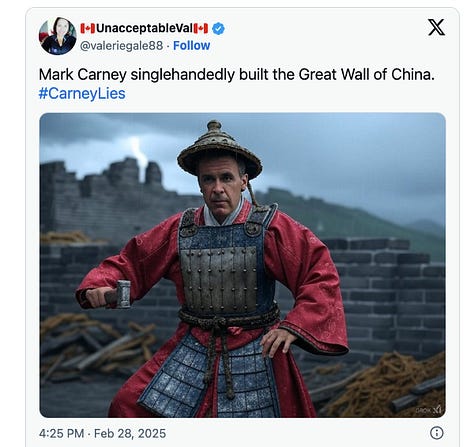Click the X logo in the tweet corner
Screen dimensions: 474x447
[x=436, y=27]
